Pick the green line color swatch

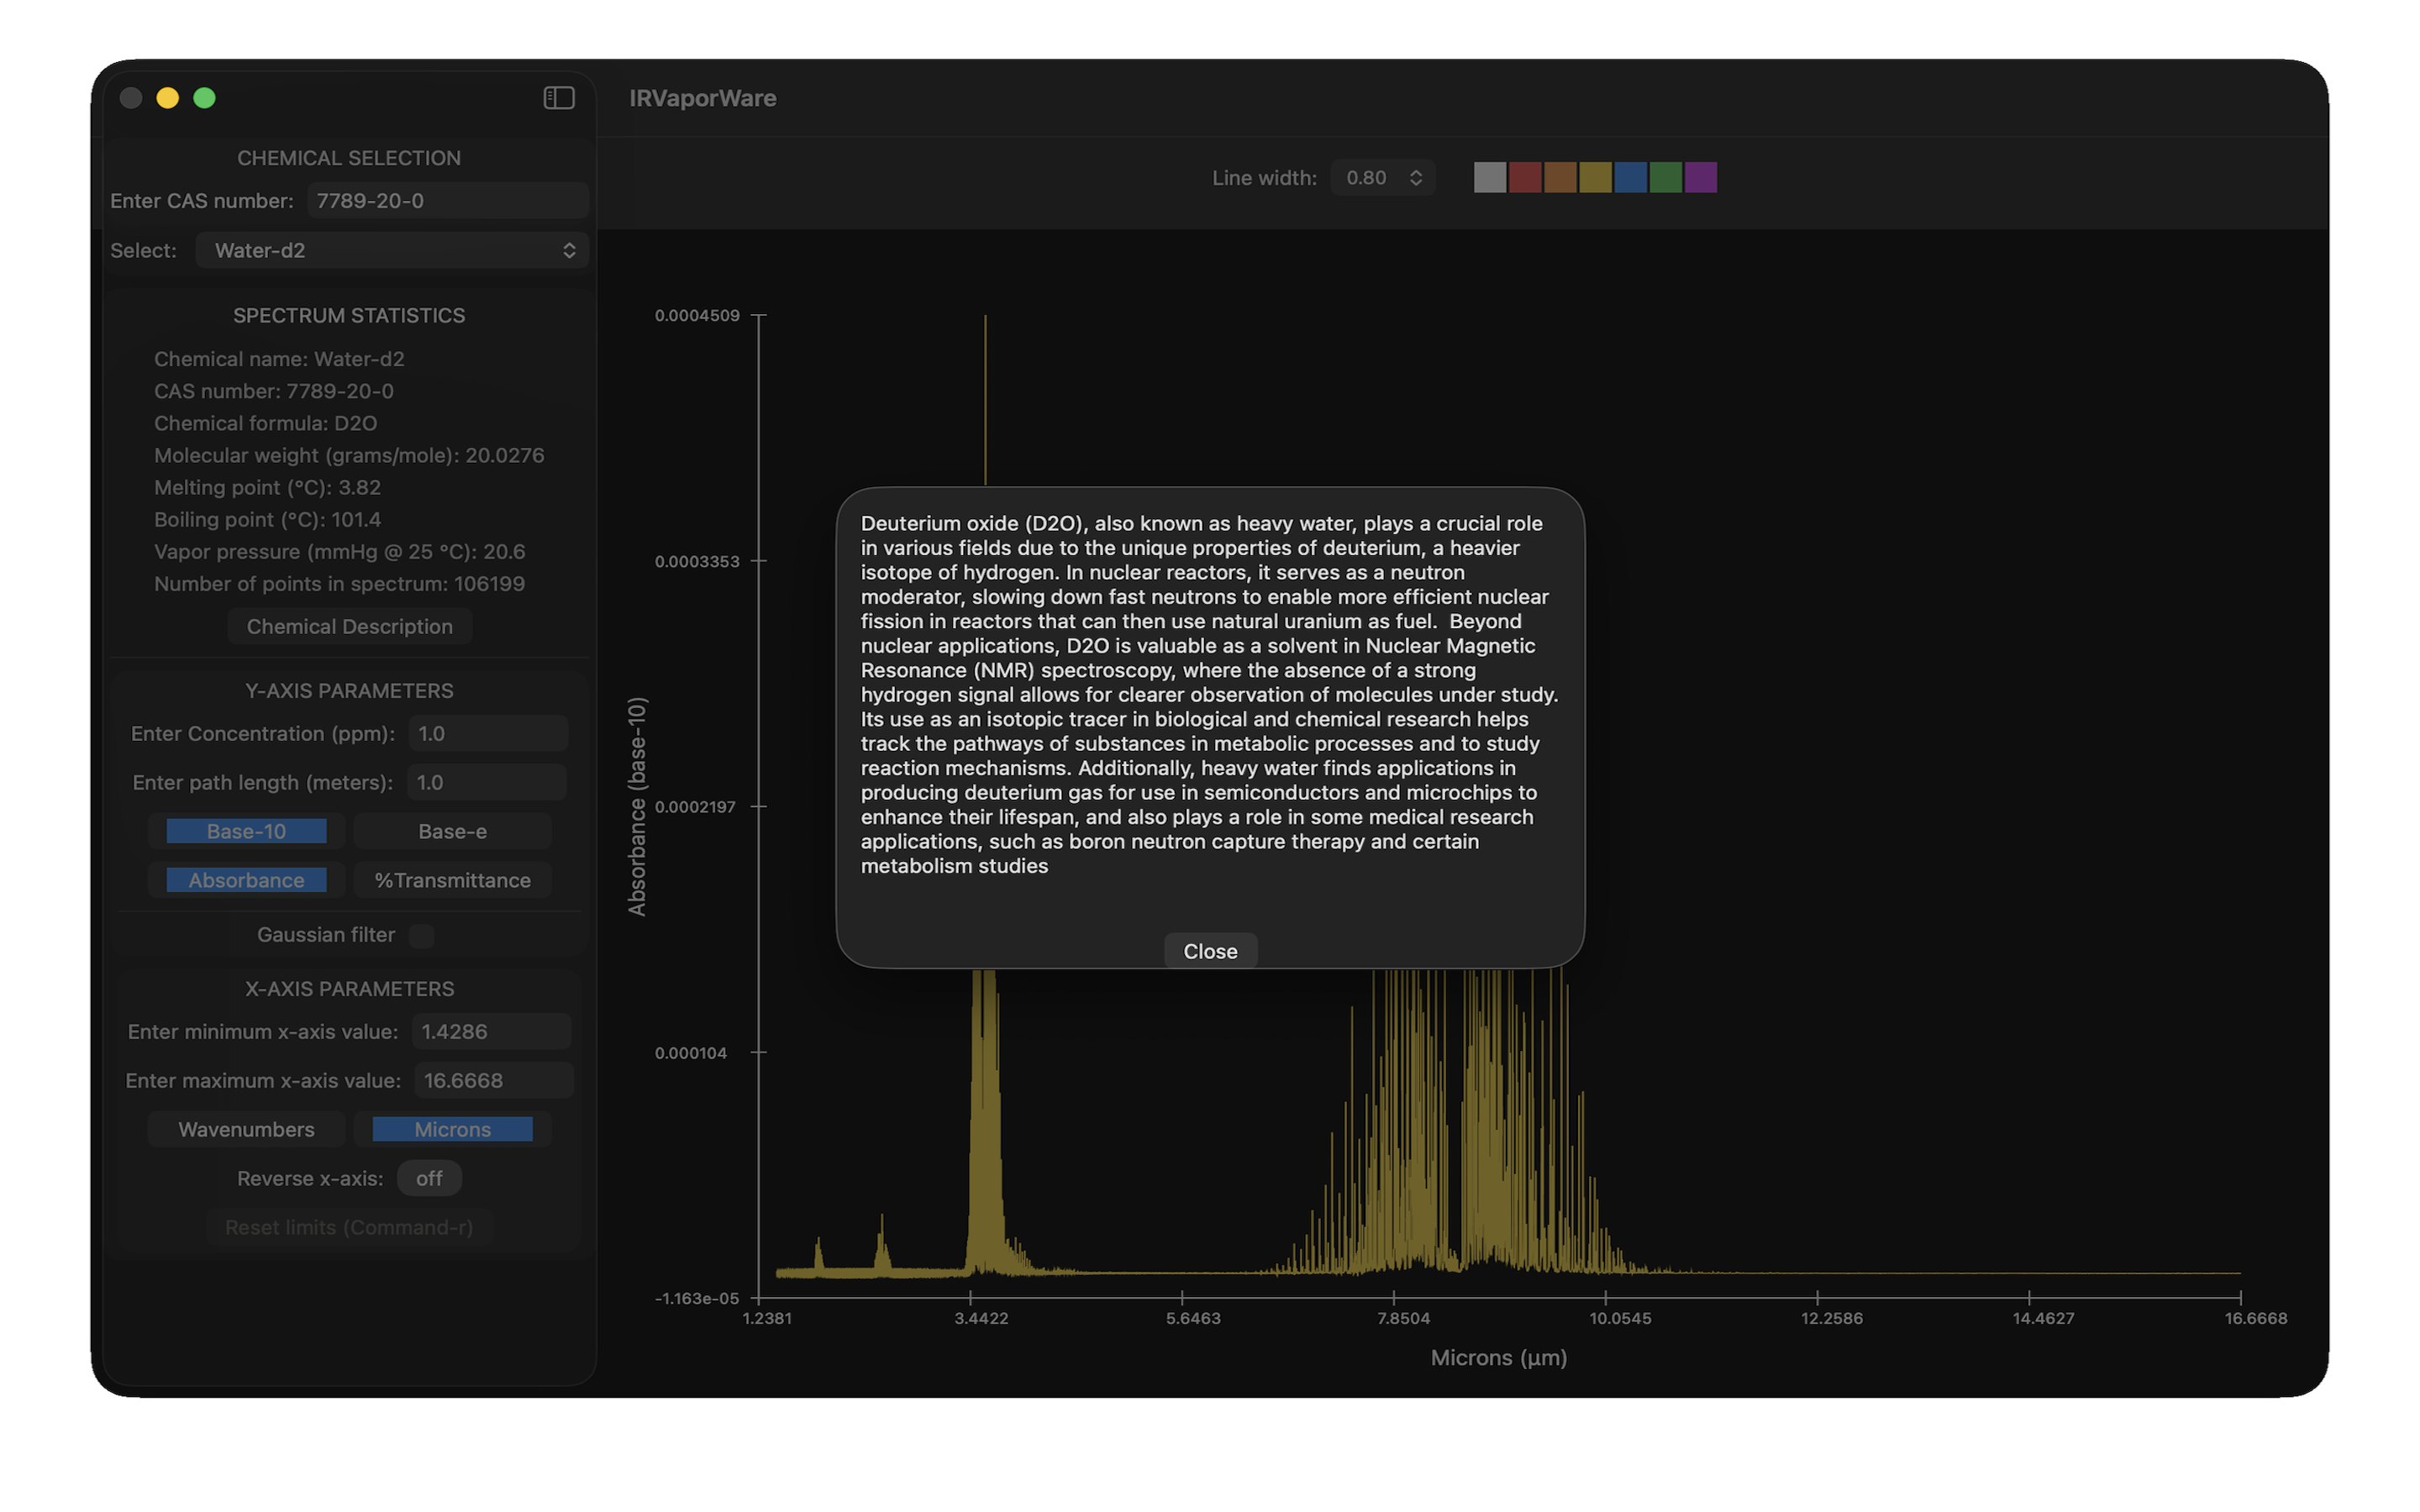coord(1665,178)
